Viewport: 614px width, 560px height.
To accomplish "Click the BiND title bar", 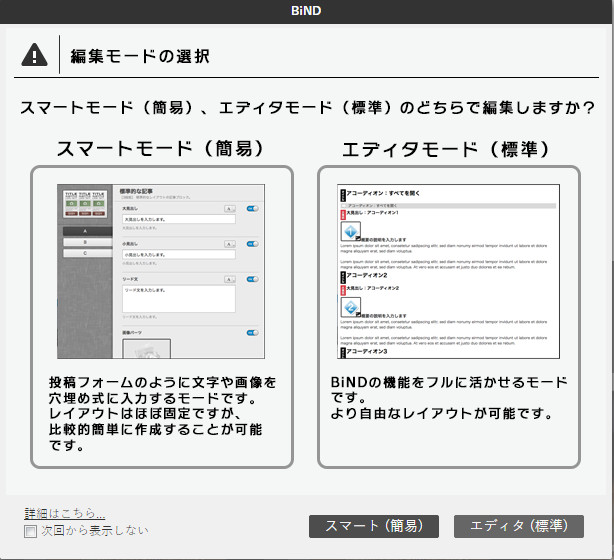I will click(x=307, y=11).
